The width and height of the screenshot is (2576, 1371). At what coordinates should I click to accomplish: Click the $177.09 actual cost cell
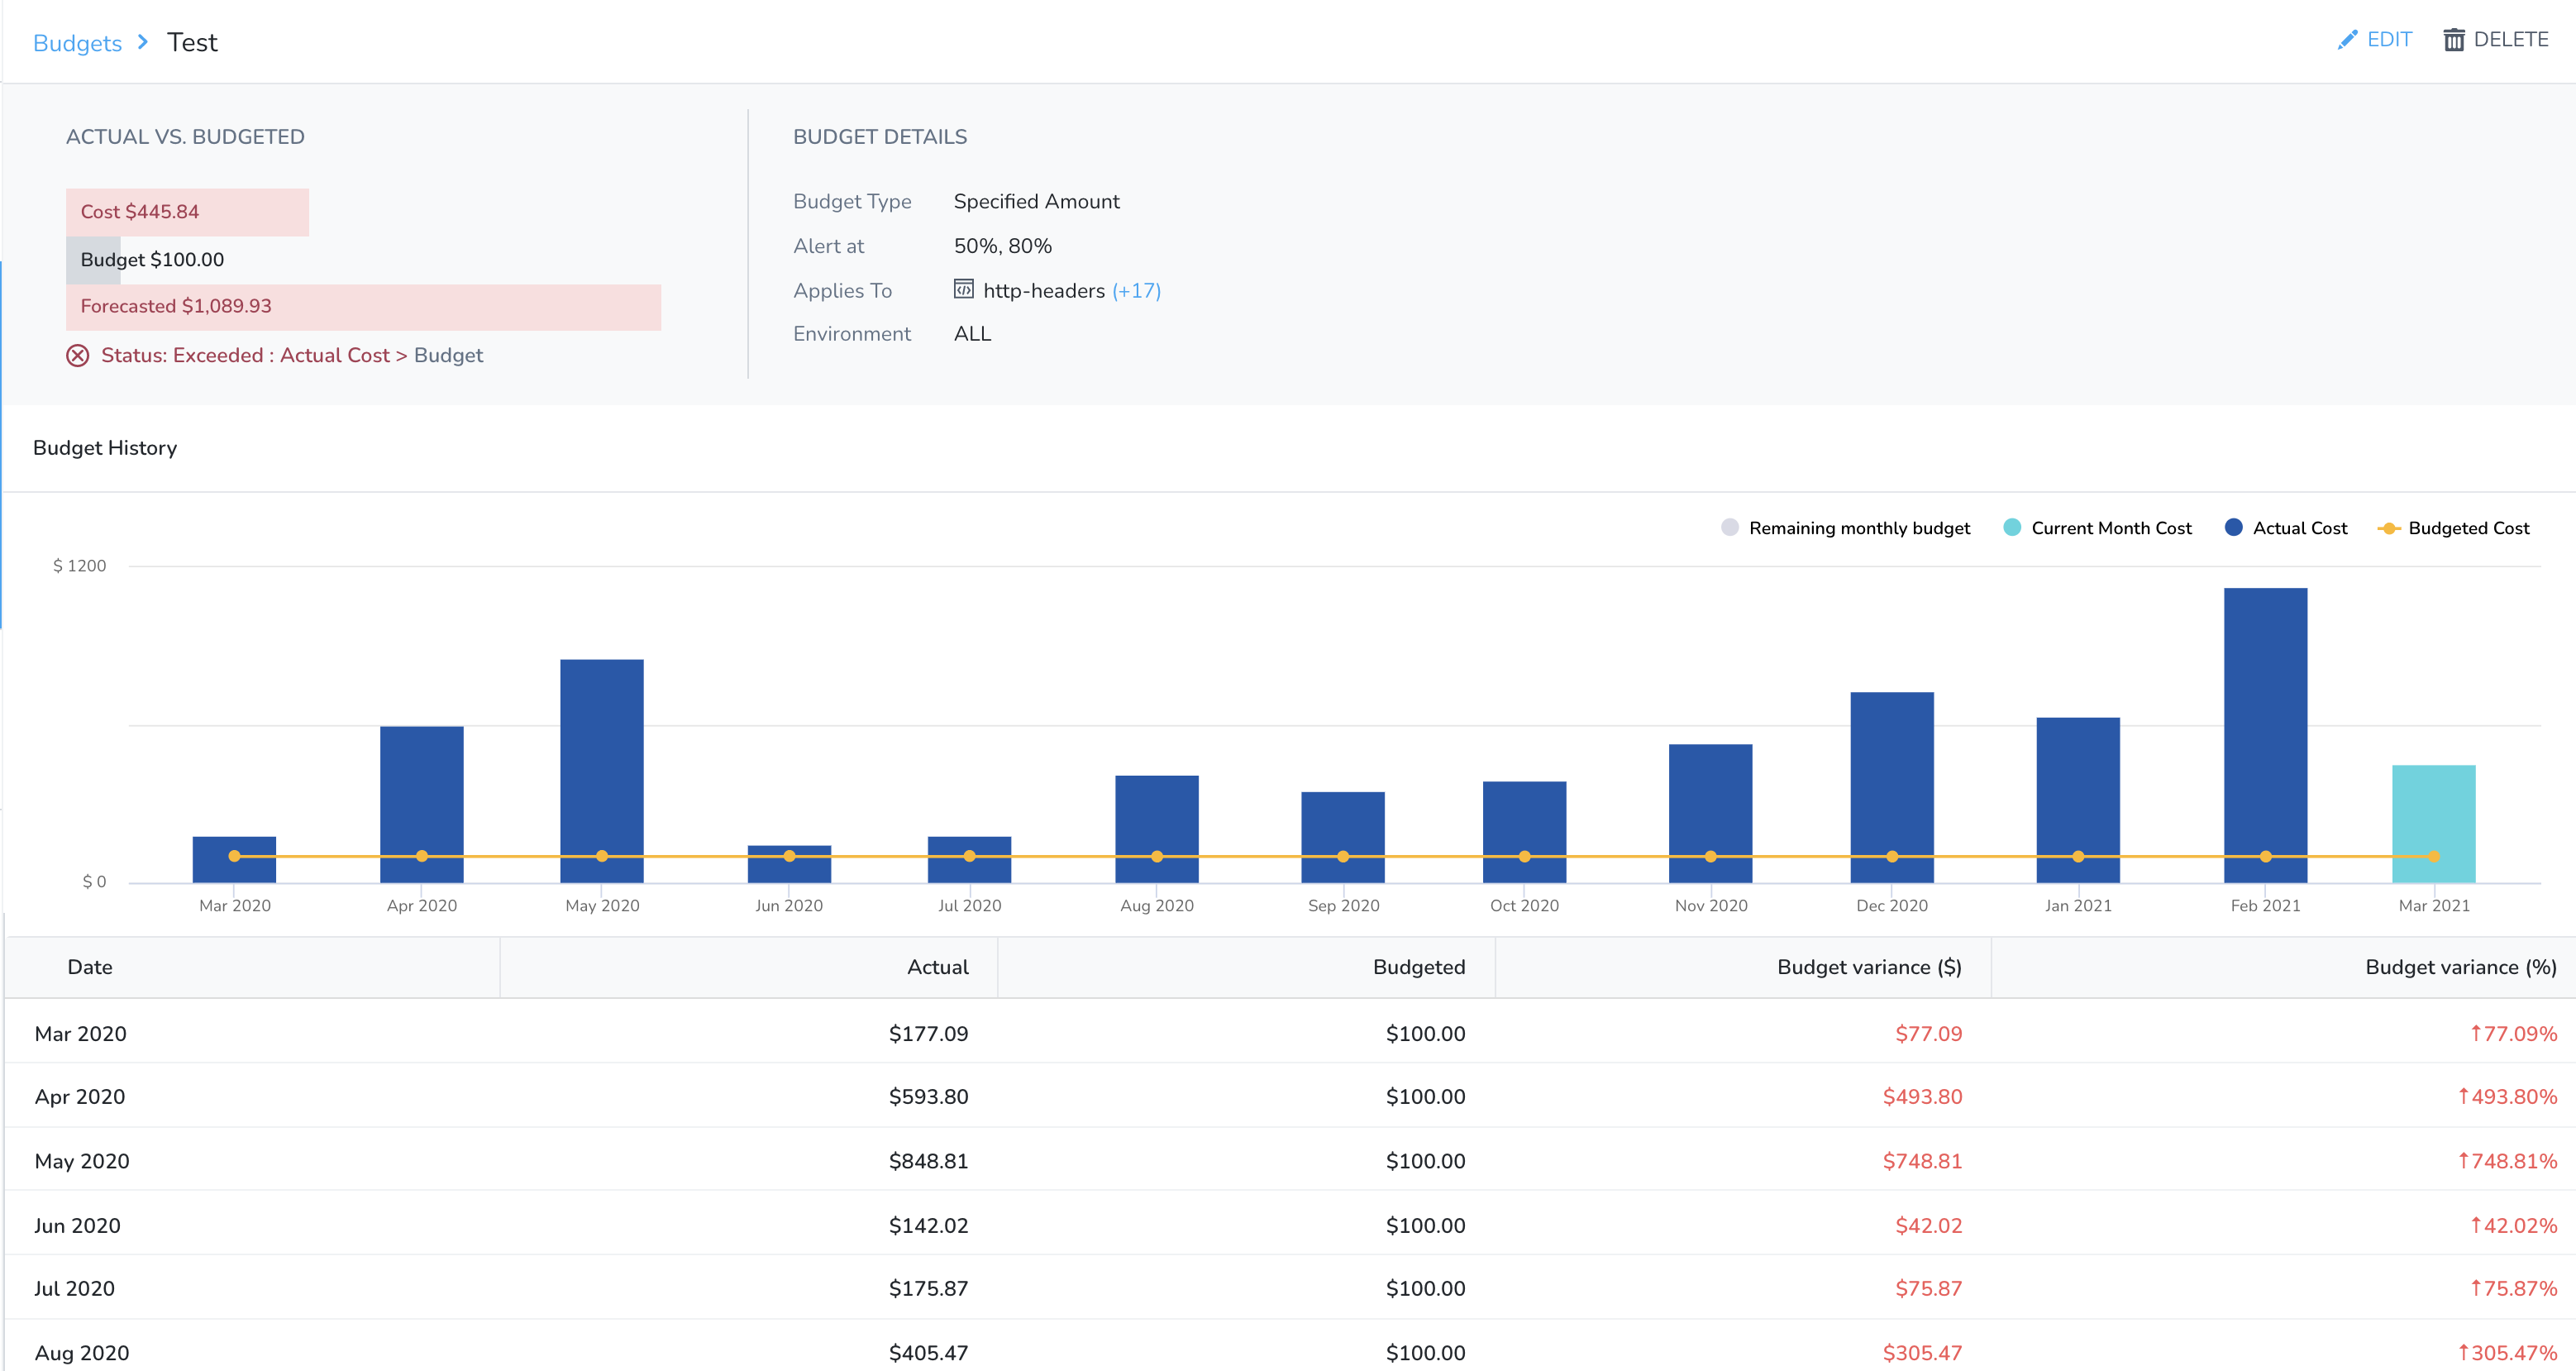click(x=928, y=1034)
